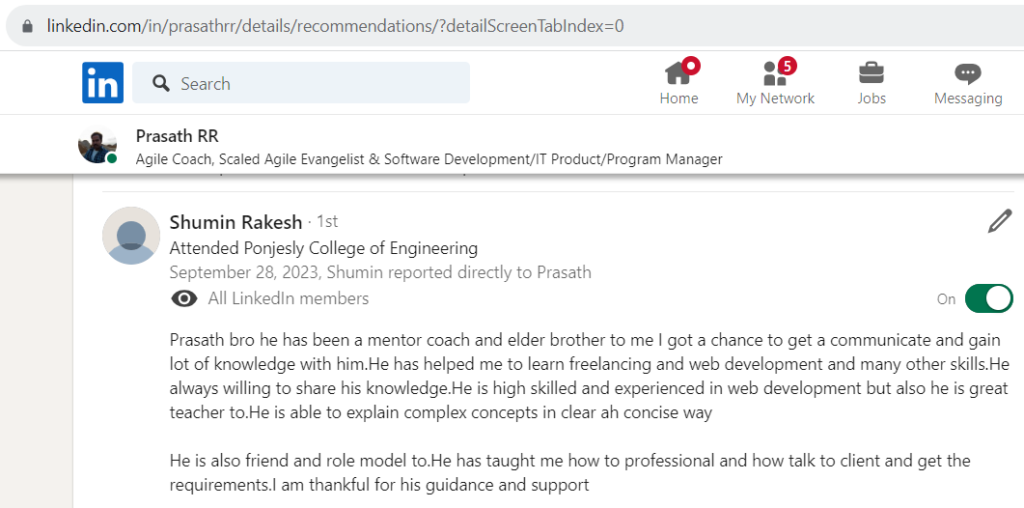Click the search magnifier icon
Image resolution: width=1024 pixels, height=508 pixels.
click(161, 83)
